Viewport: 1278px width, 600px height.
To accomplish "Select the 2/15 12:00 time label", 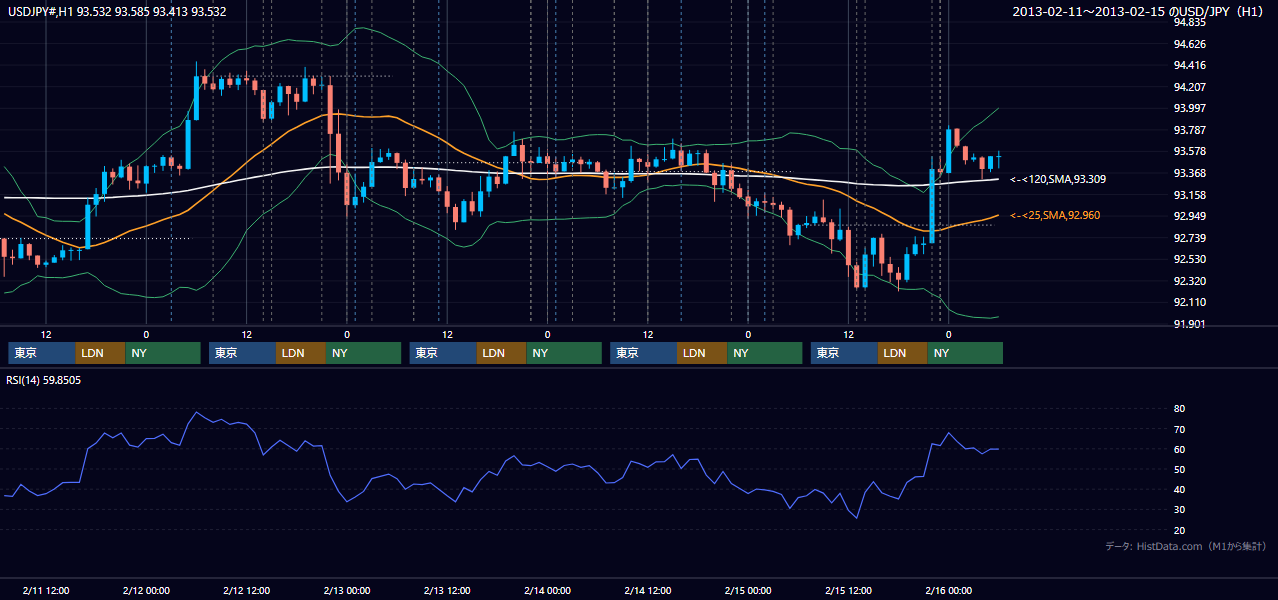I will click(848, 590).
